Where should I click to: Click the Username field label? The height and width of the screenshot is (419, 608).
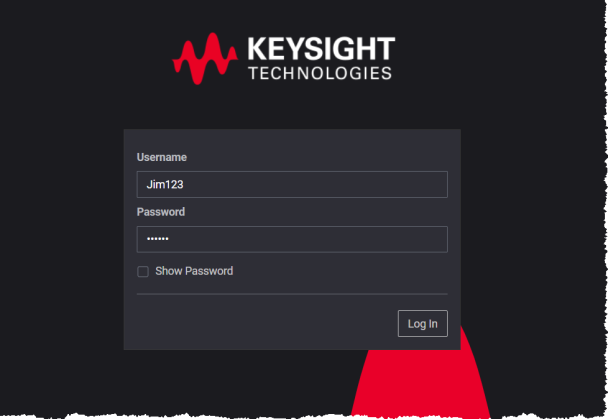[162, 157]
